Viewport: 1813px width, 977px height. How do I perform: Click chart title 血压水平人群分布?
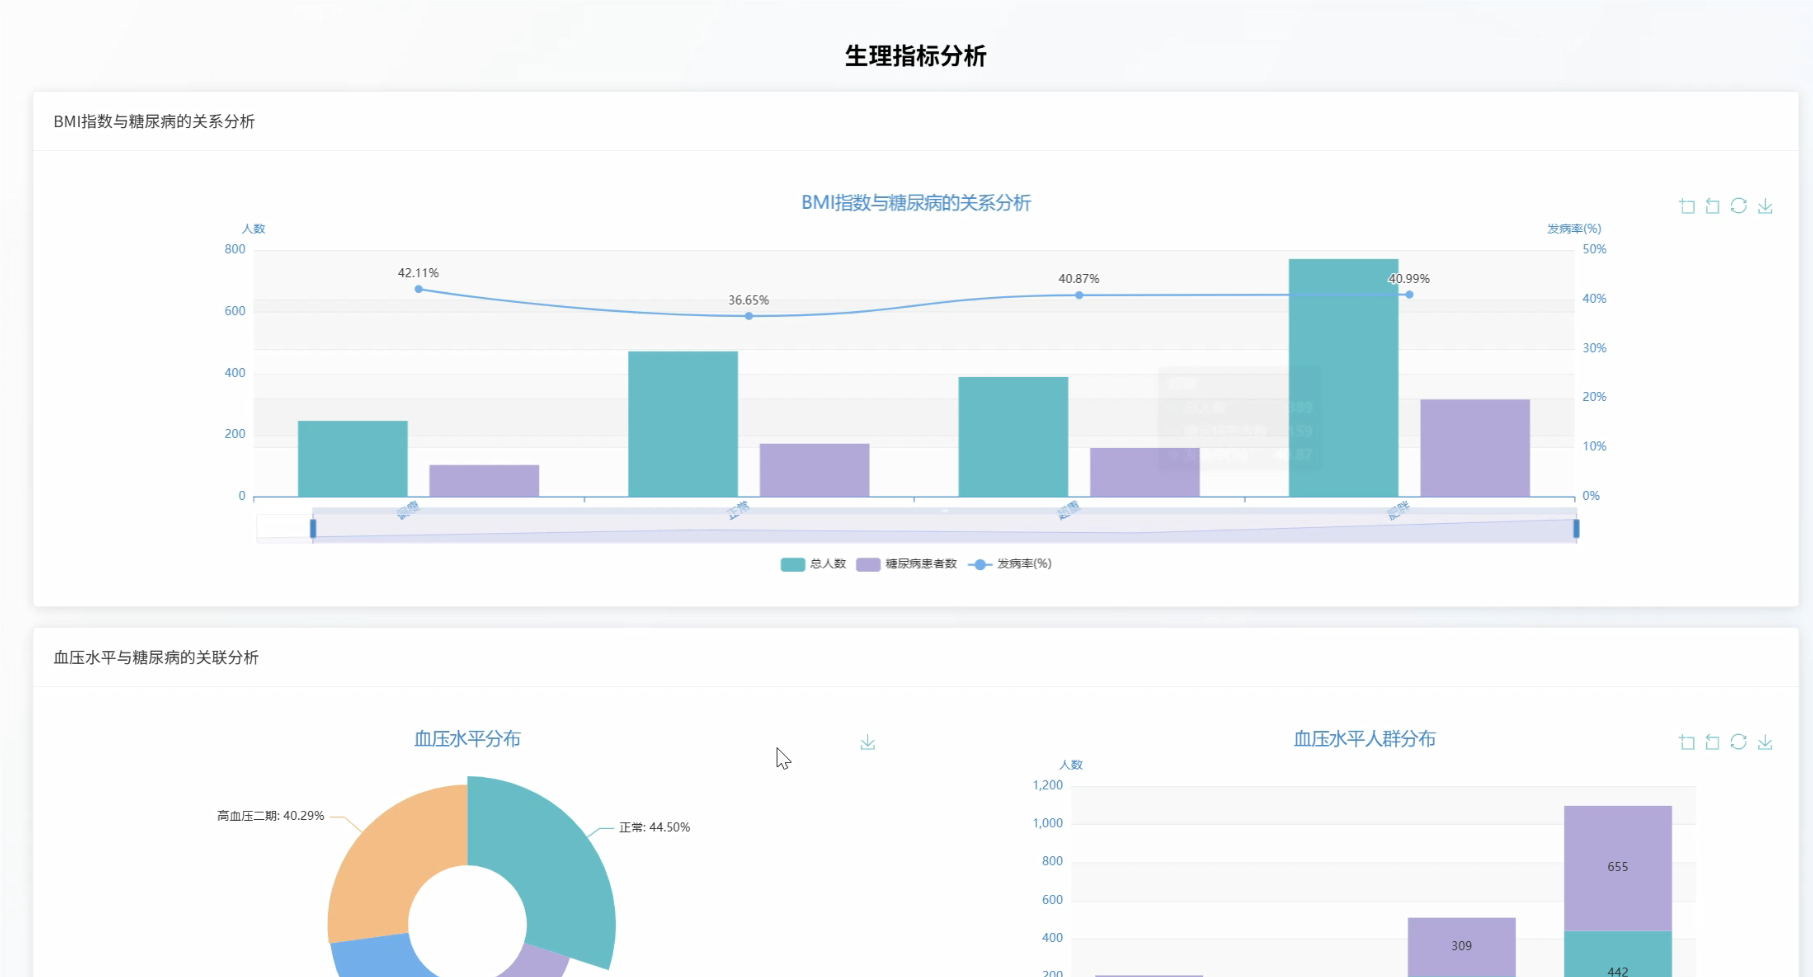pos(1365,739)
